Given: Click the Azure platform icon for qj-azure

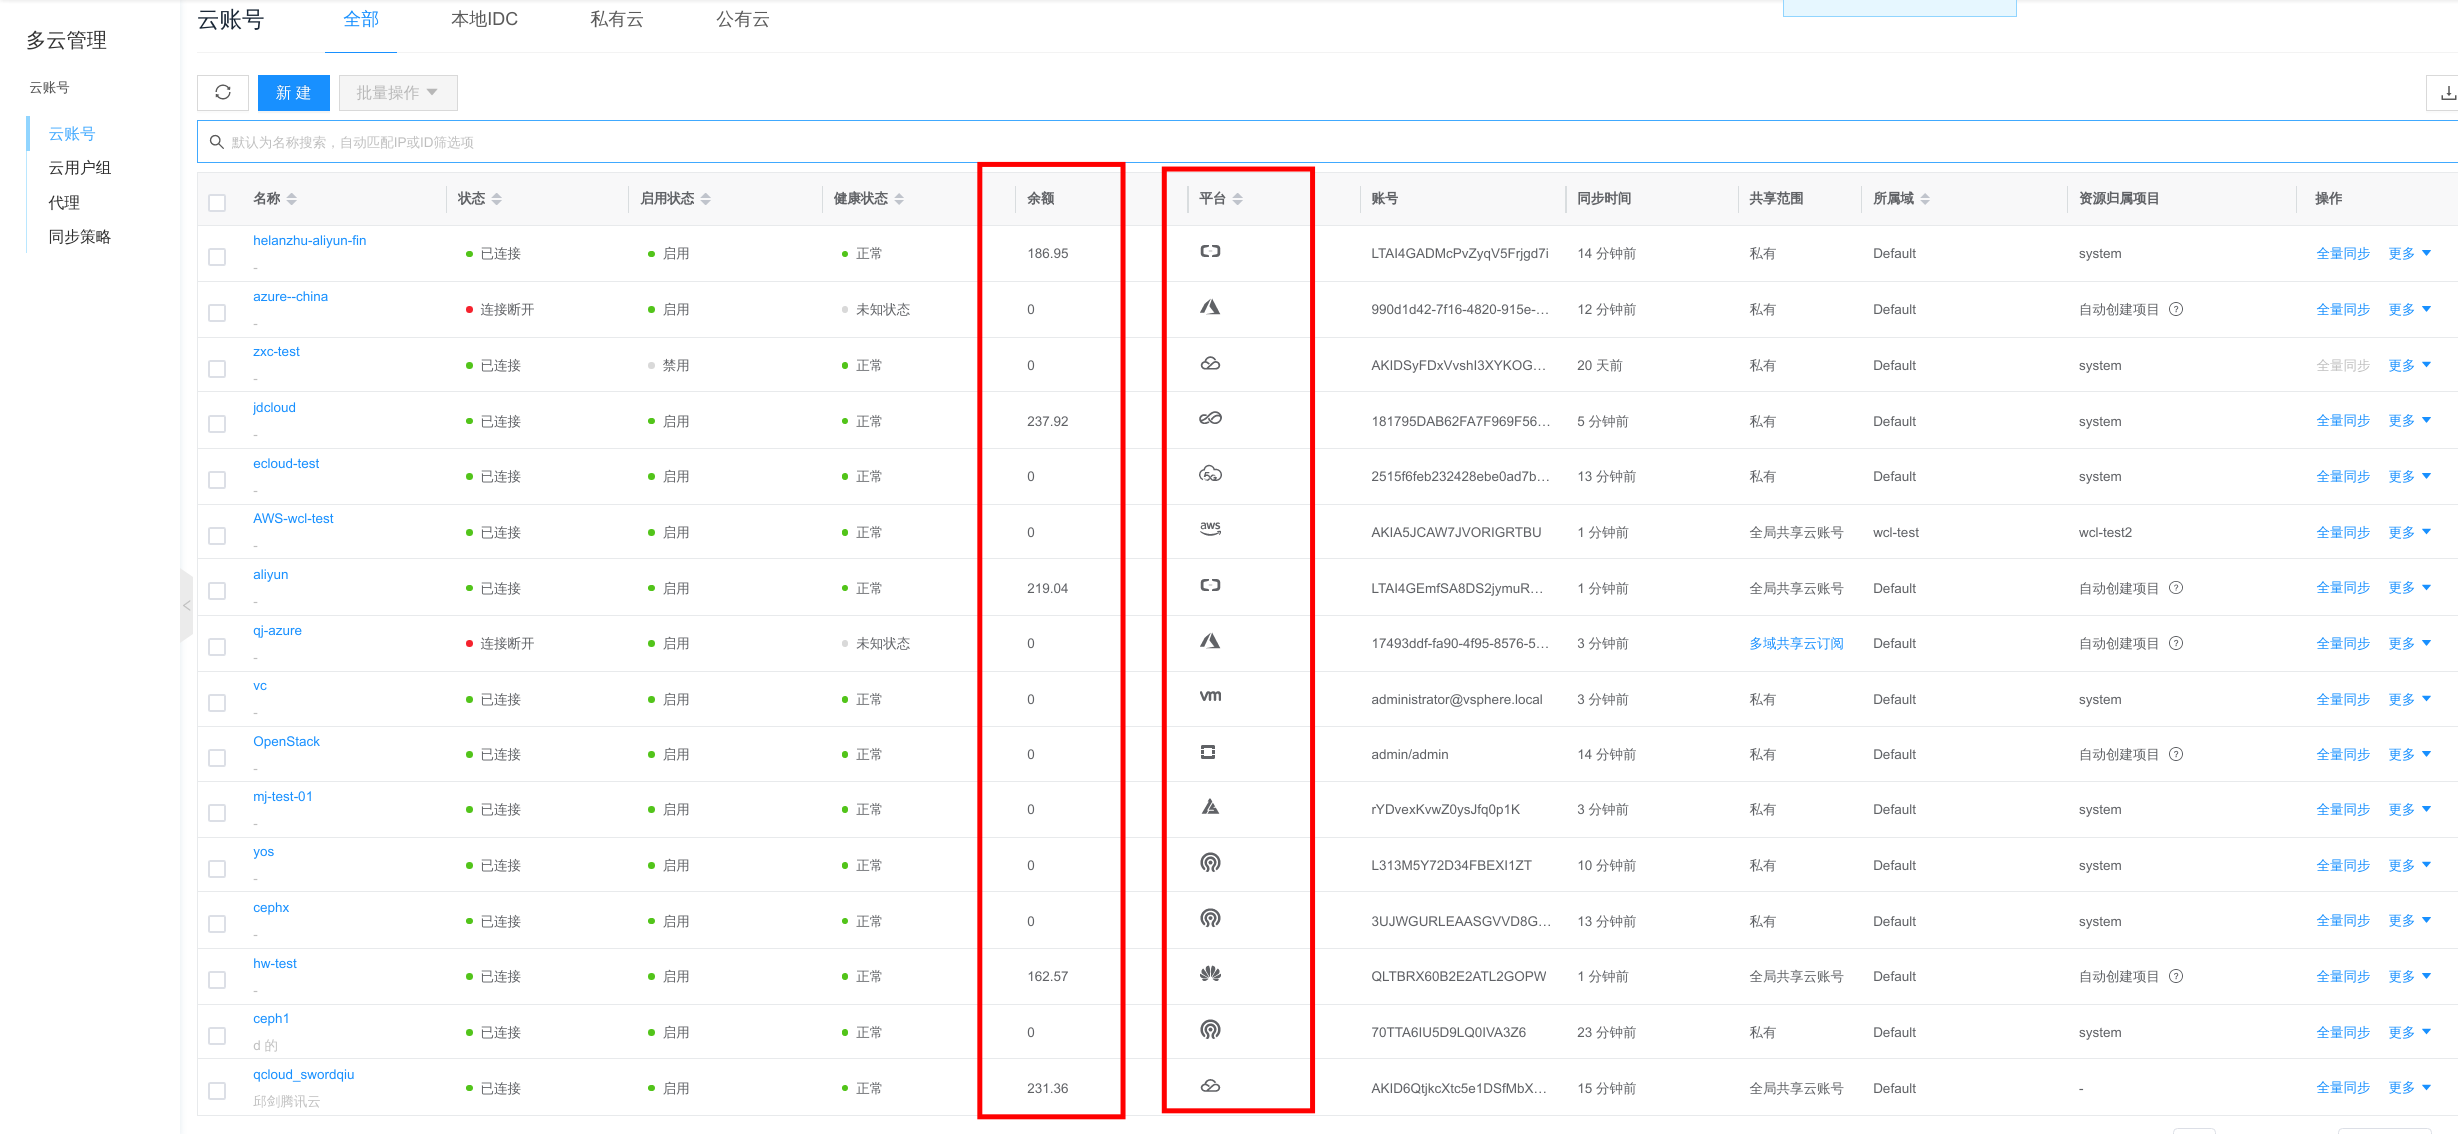Looking at the screenshot, I should pyautogui.click(x=1210, y=641).
